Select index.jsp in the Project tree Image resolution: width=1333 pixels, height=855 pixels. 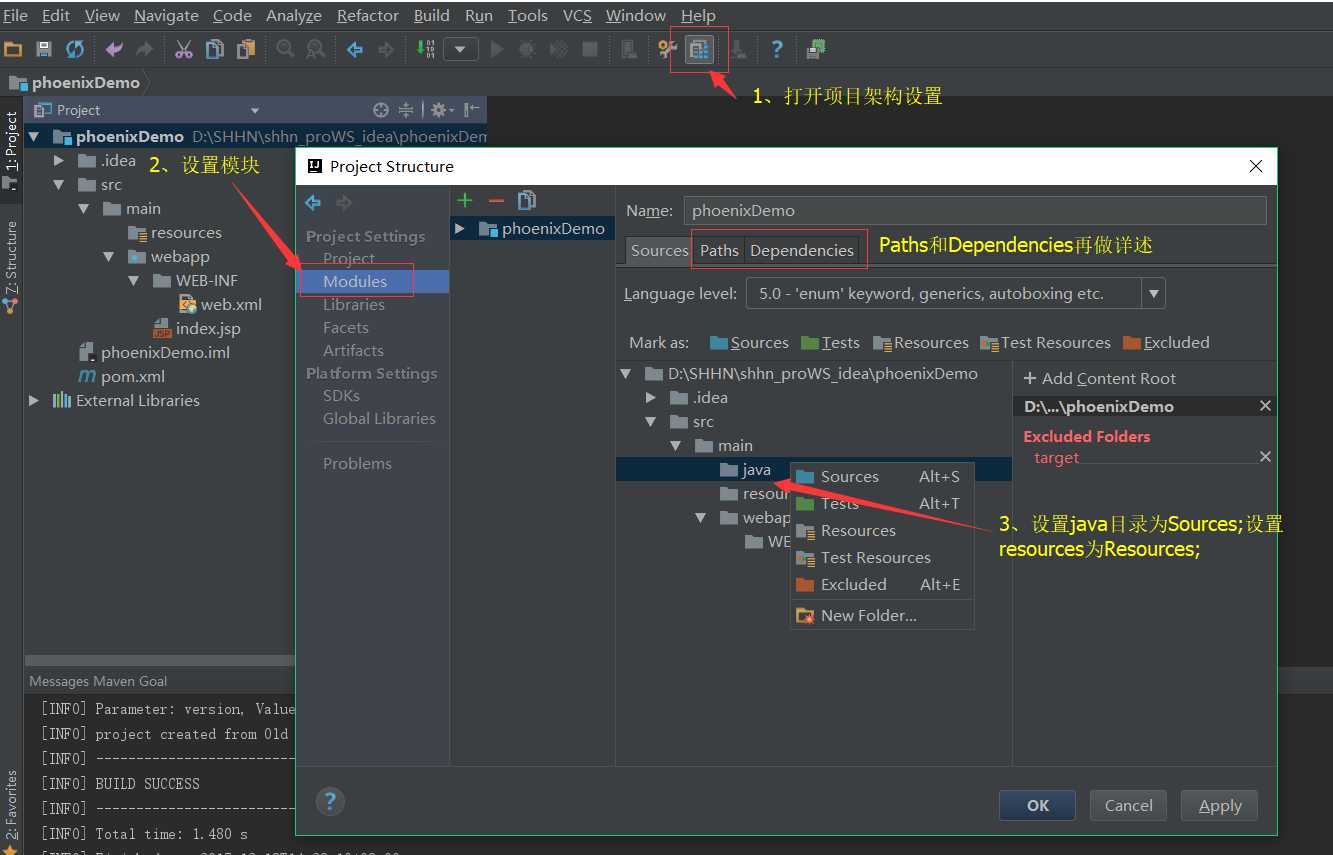coord(197,329)
